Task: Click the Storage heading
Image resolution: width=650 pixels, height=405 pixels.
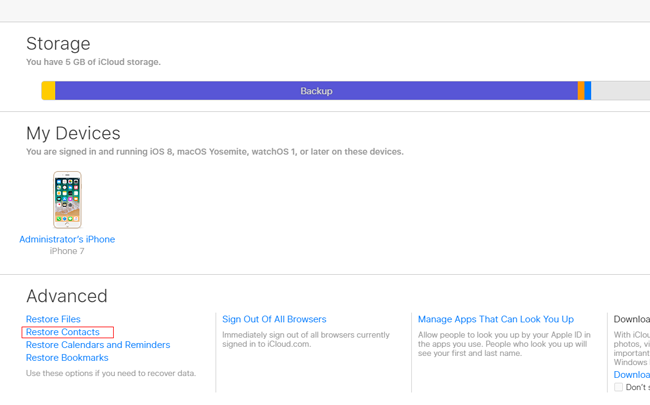Action: 58,44
